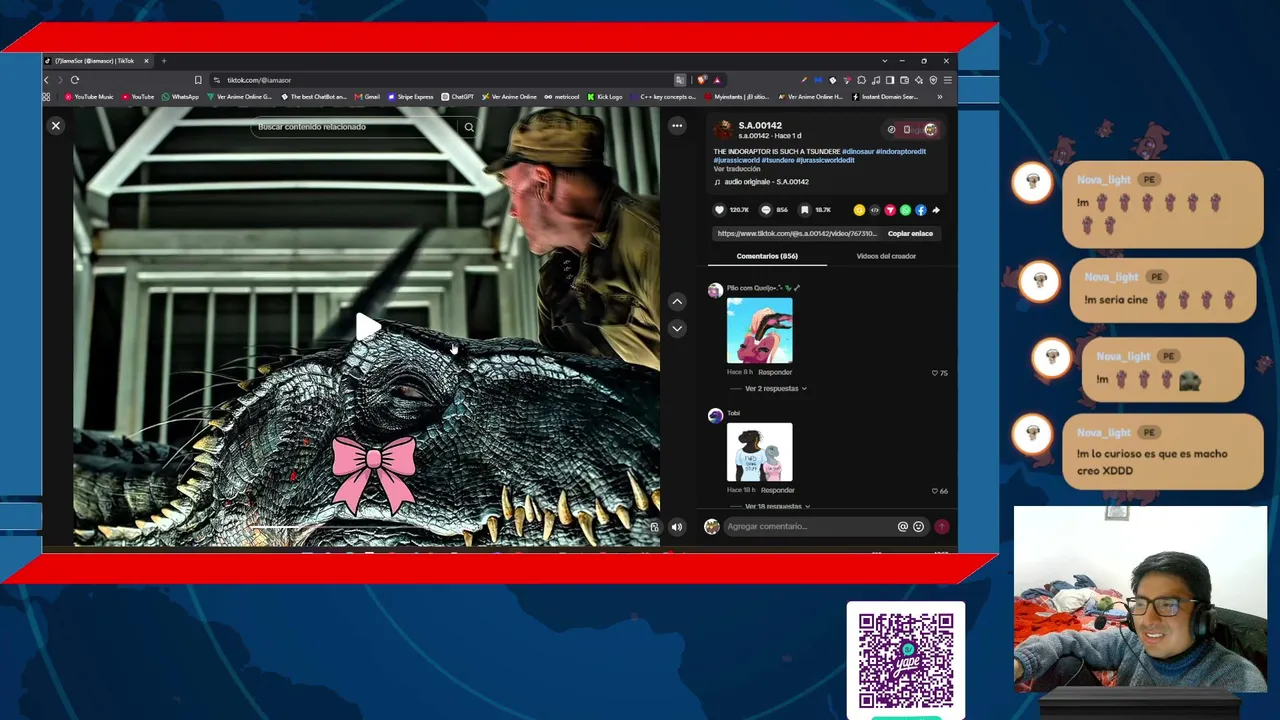
Task: Click the #jurassicworld hashtag
Action: click(x=736, y=160)
